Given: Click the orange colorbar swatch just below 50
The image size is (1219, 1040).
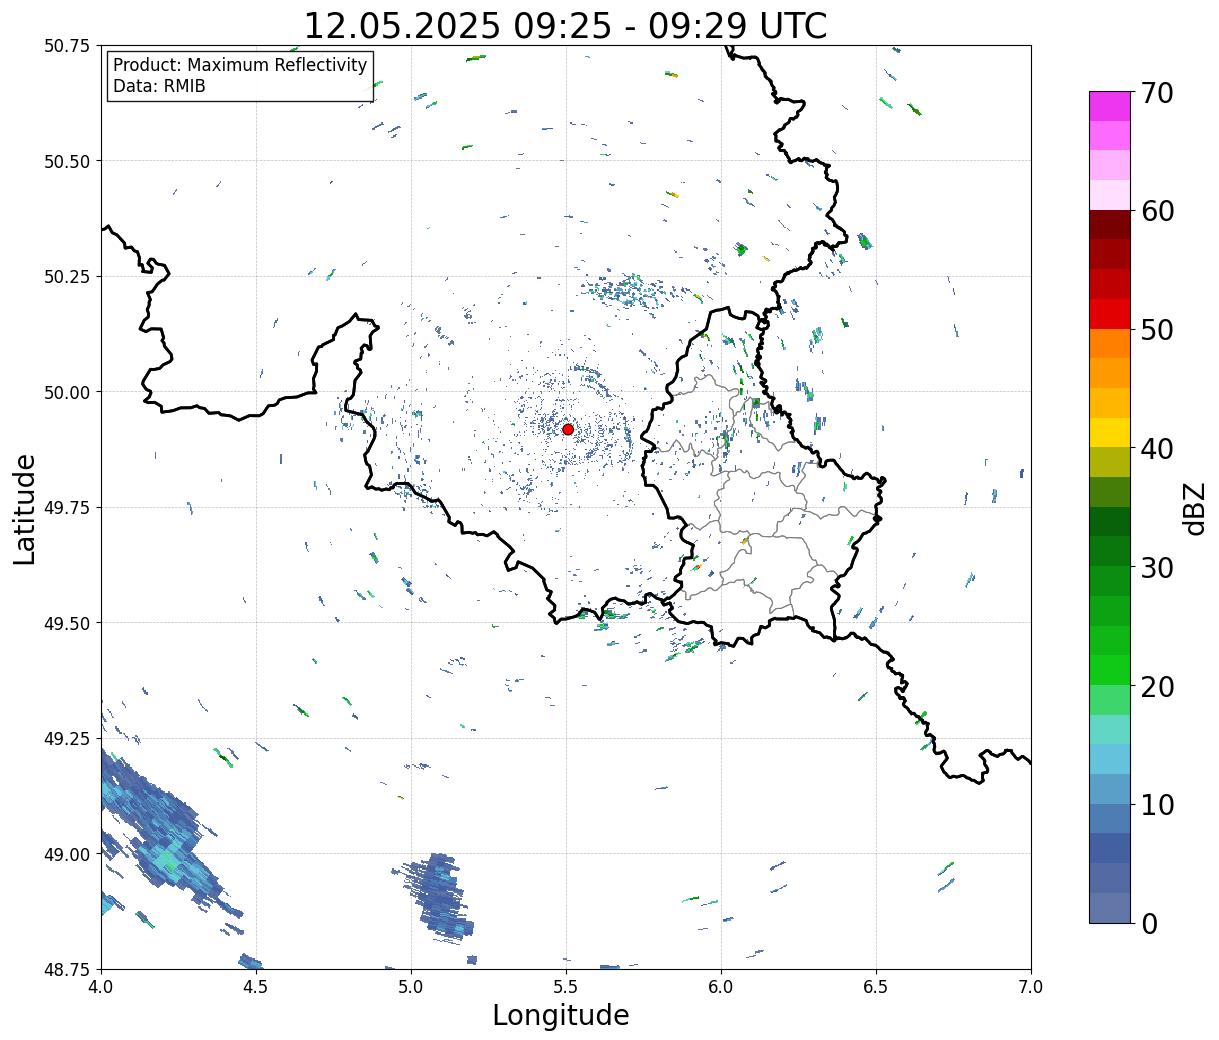Looking at the screenshot, I should (x=1110, y=343).
